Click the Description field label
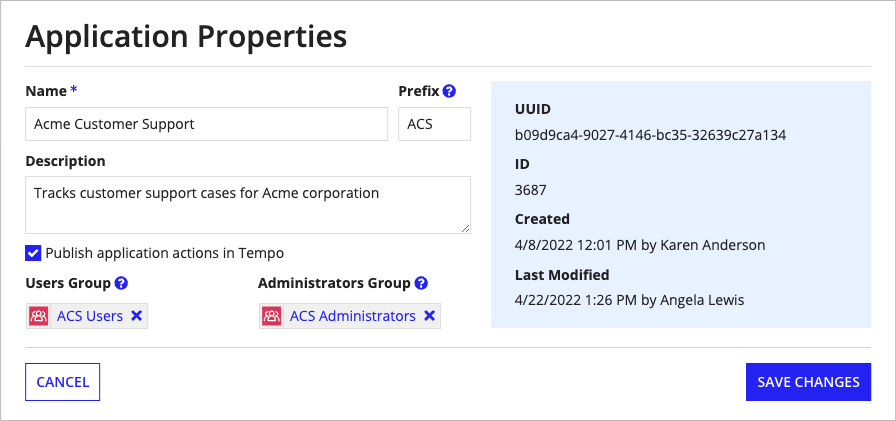 tap(65, 161)
